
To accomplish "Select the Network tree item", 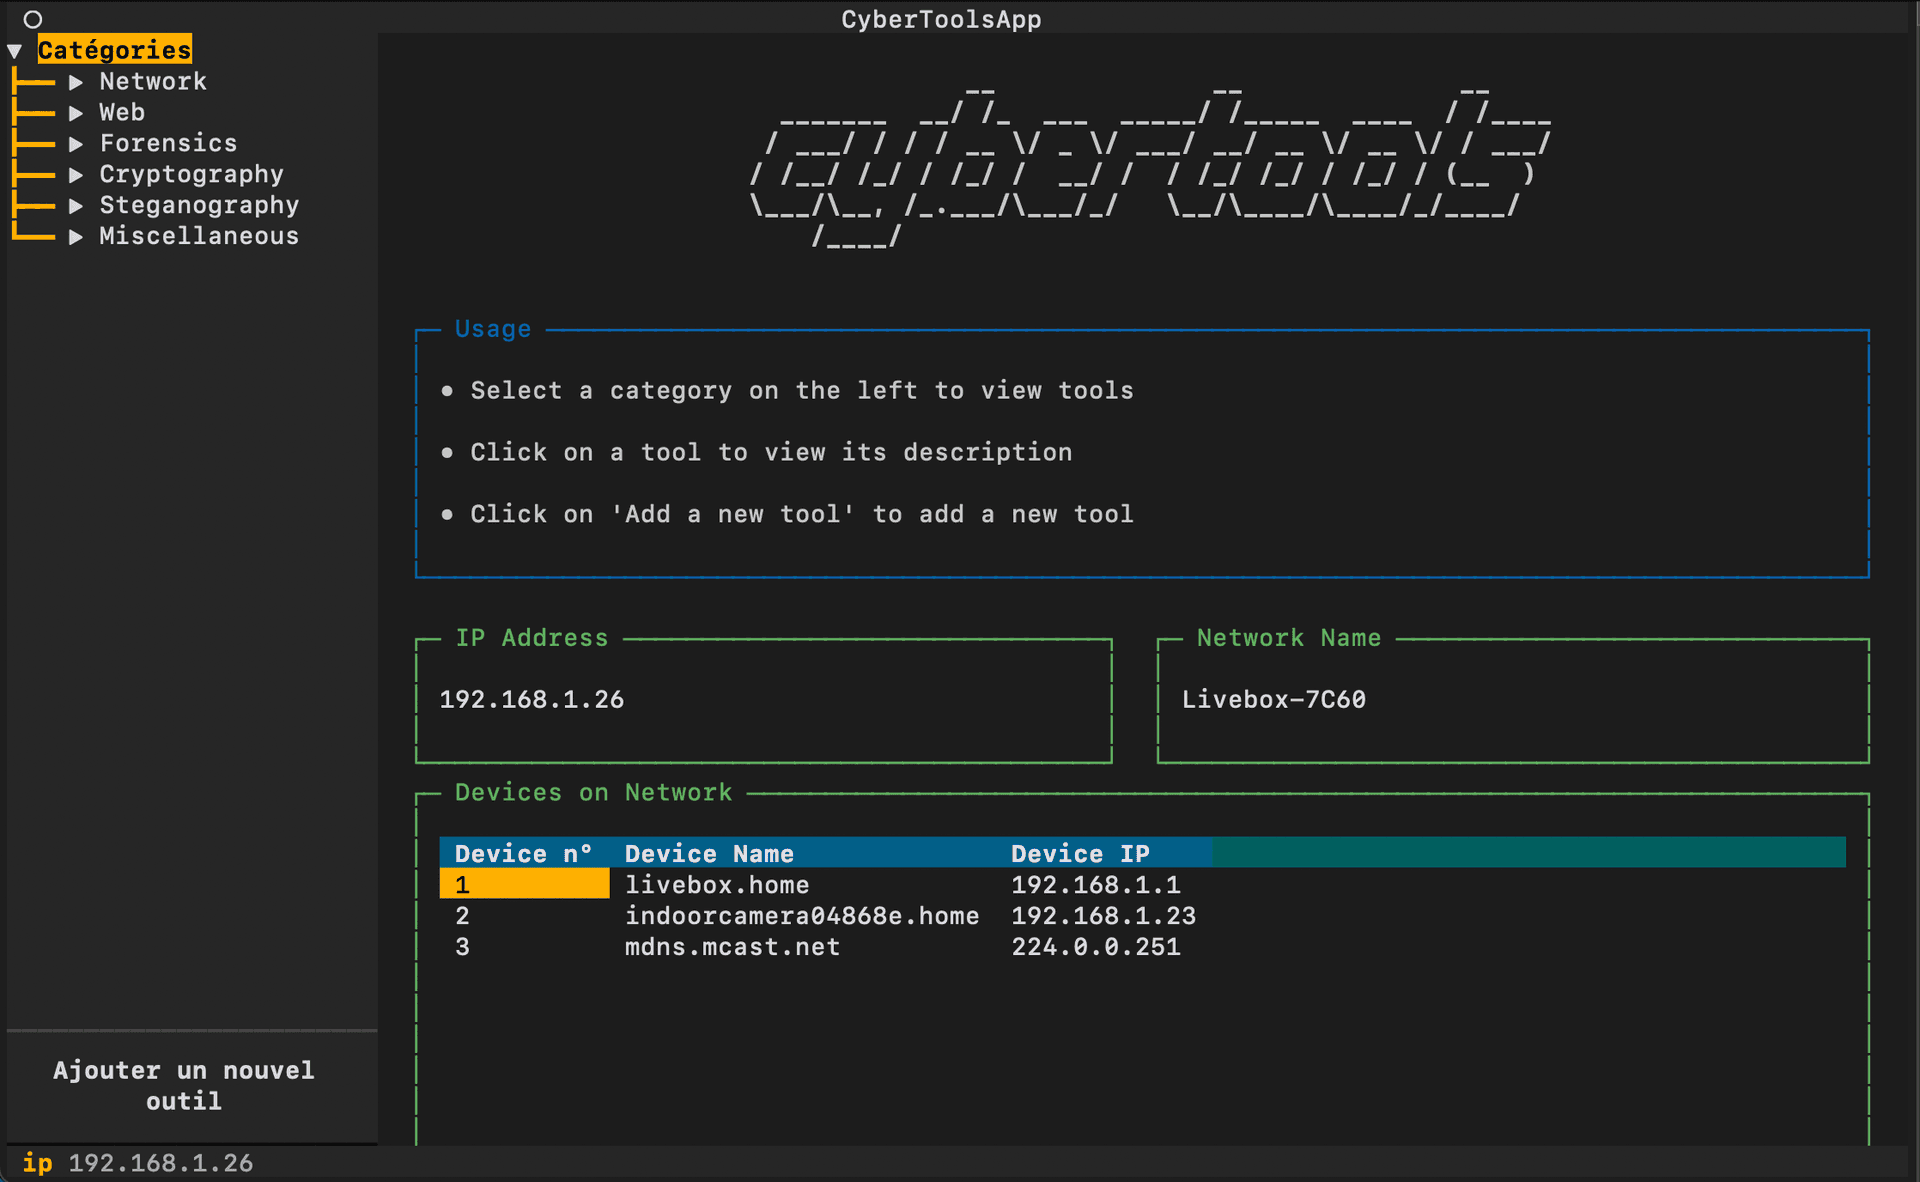I will [153, 82].
